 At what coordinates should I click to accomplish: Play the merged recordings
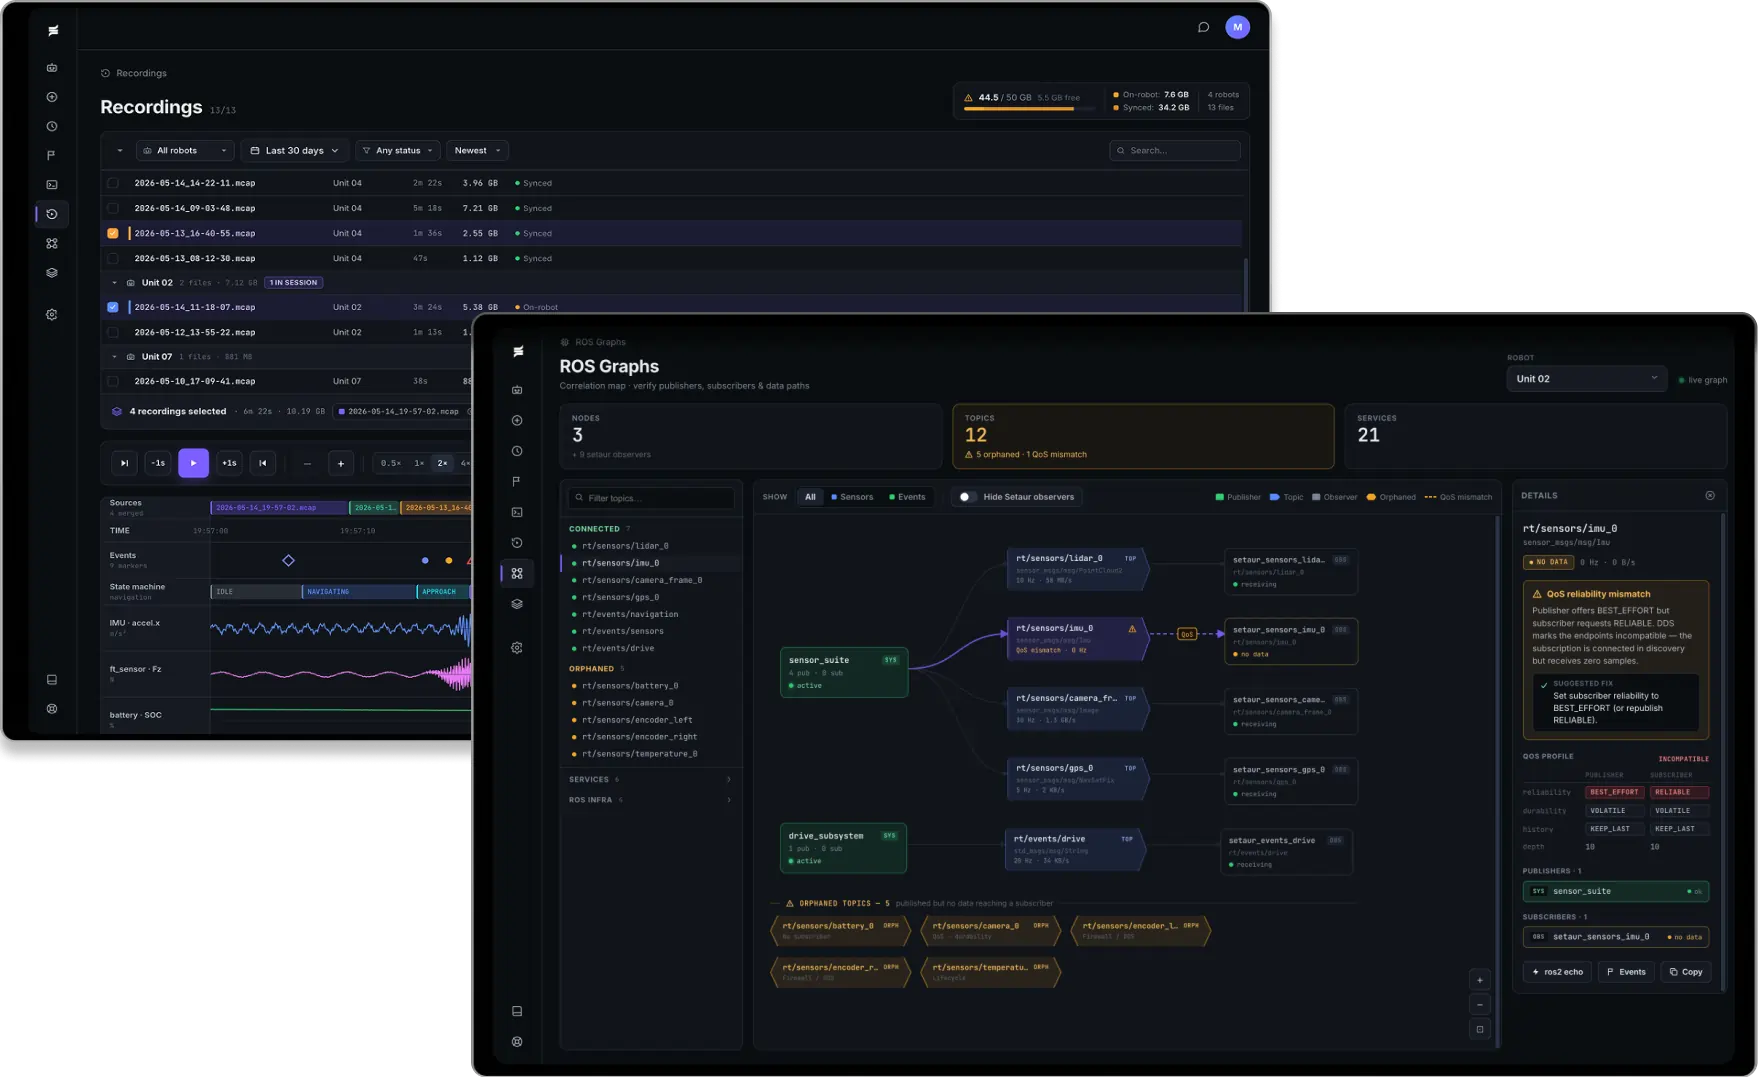point(194,463)
